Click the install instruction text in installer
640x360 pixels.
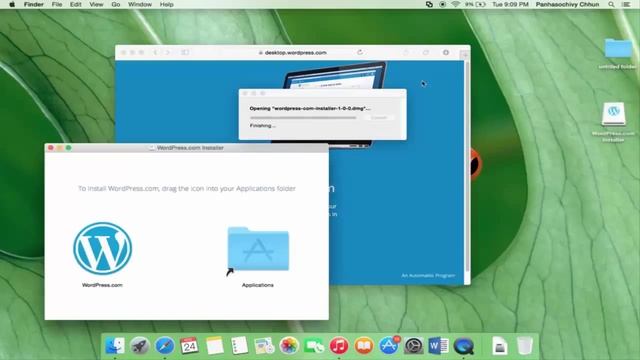187,189
